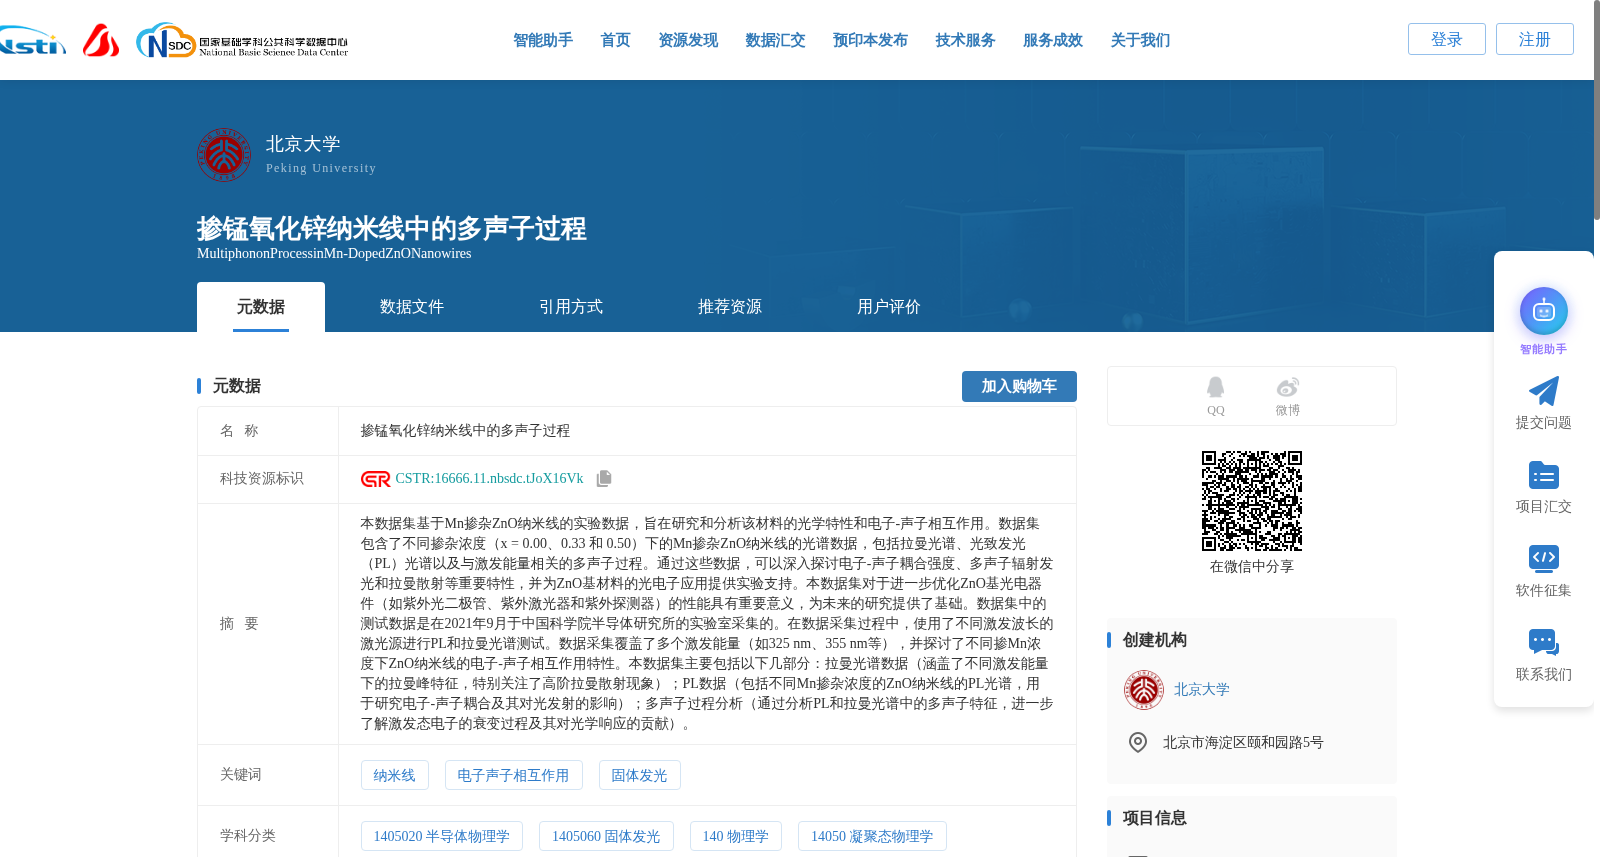Click the WeChat share QR code

coord(1252,500)
